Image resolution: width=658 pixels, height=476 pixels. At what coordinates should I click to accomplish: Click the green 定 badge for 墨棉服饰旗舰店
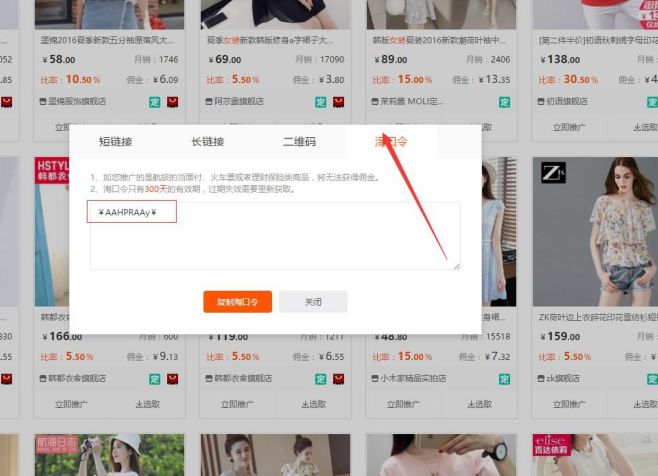click(x=155, y=102)
